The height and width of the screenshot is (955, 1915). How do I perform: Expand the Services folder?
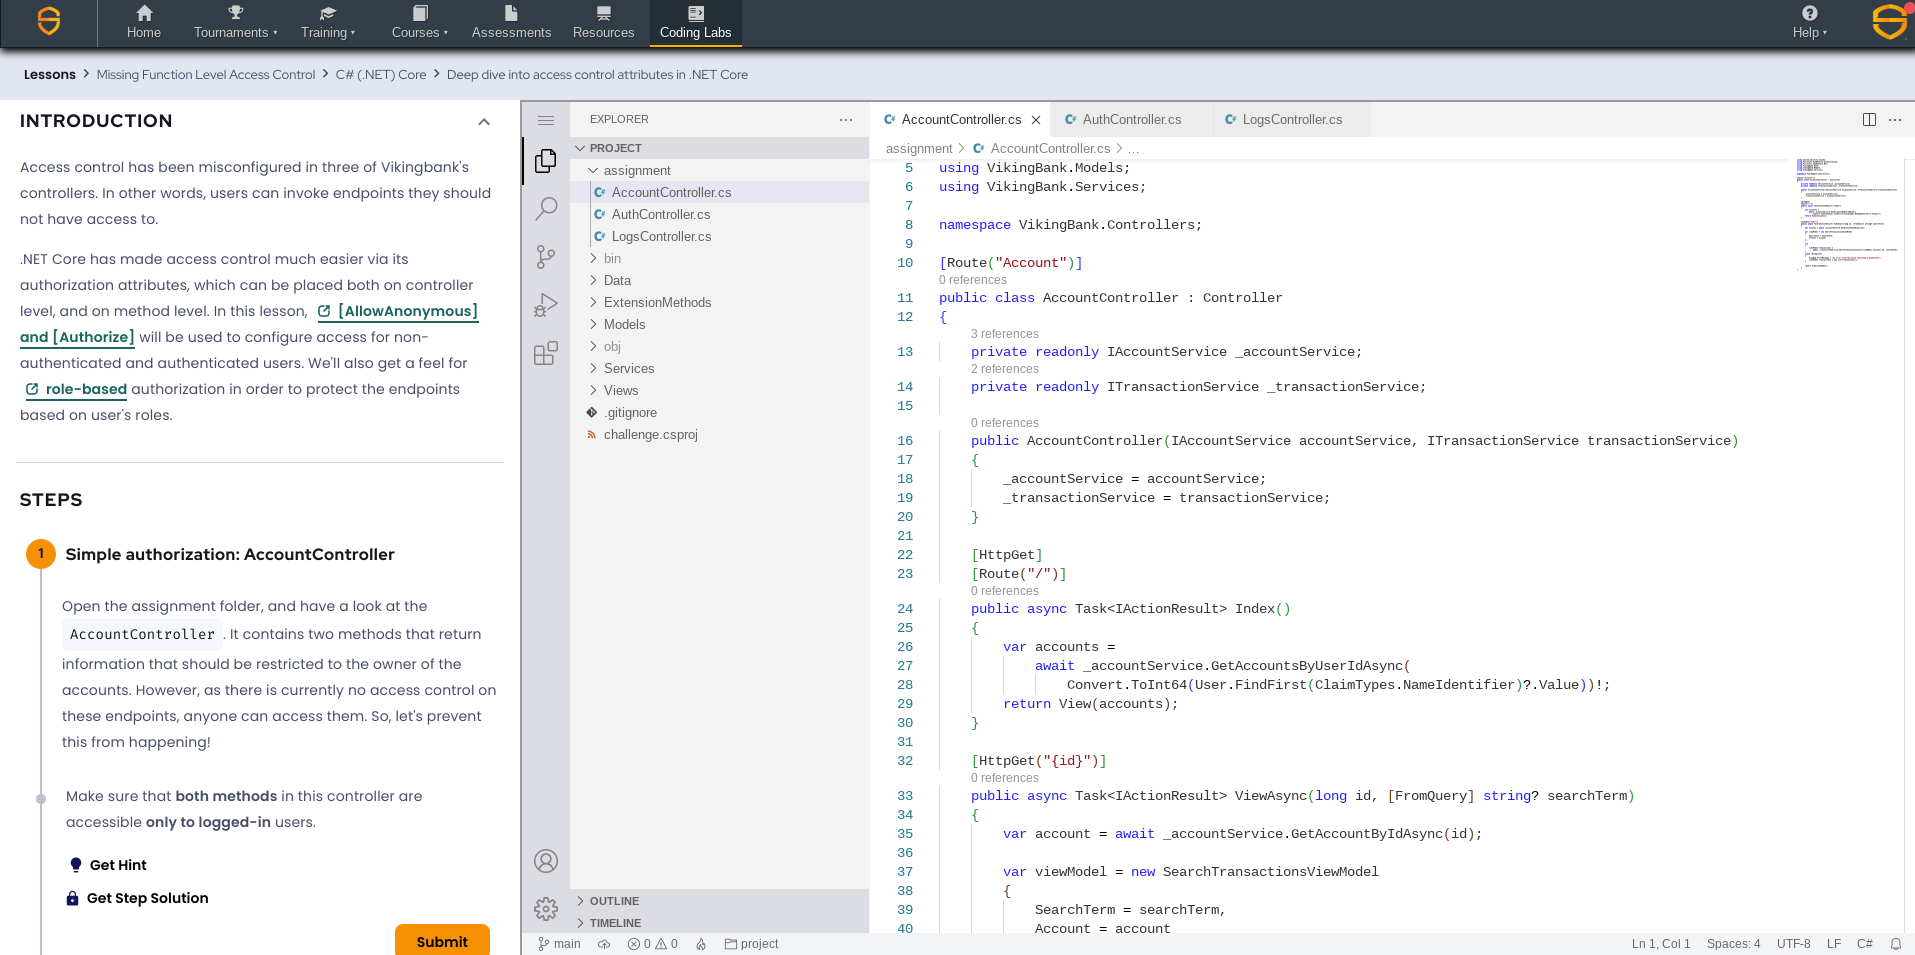point(628,369)
